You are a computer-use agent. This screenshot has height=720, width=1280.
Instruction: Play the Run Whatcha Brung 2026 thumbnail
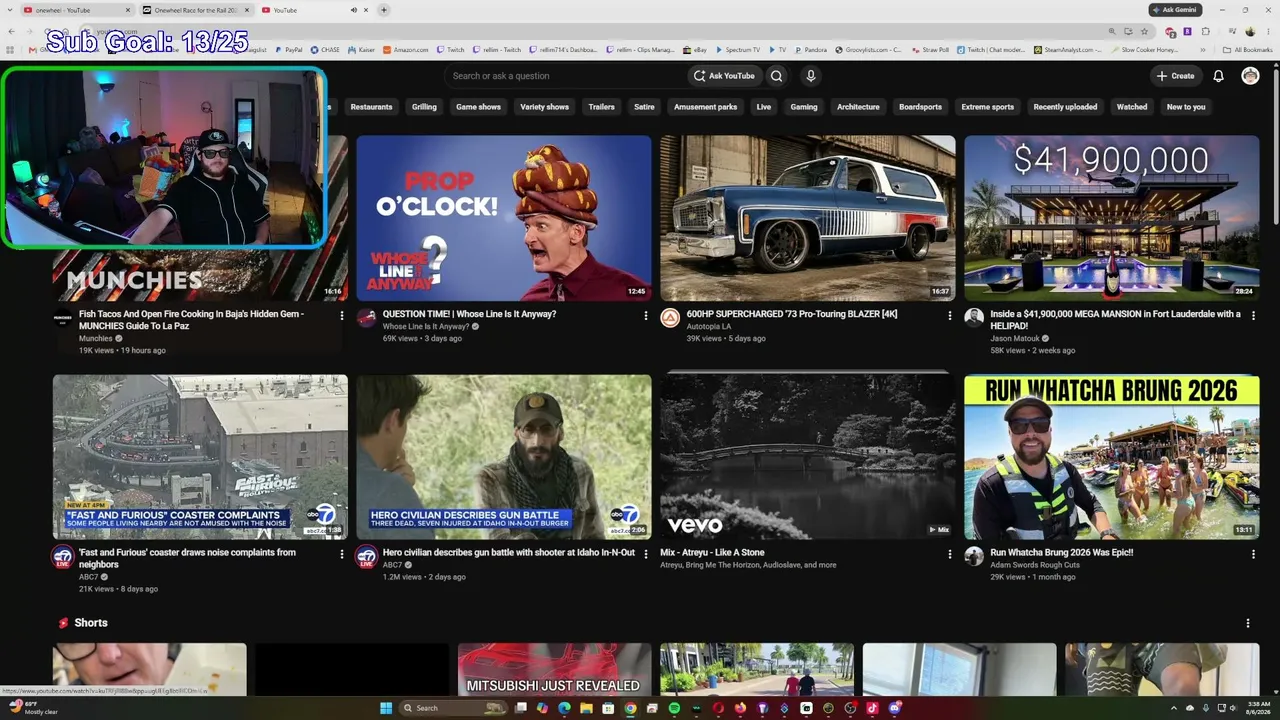1111,457
